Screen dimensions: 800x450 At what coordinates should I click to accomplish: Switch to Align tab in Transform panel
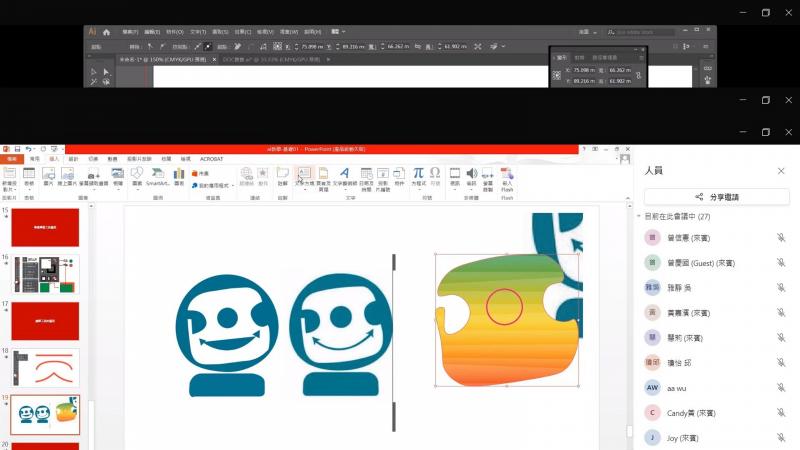pyautogui.click(x=579, y=58)
